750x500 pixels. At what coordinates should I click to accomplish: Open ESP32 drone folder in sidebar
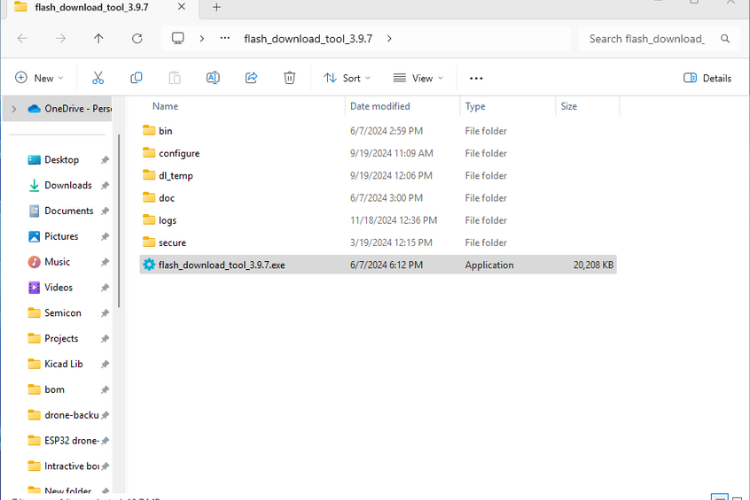pos(71,441)
